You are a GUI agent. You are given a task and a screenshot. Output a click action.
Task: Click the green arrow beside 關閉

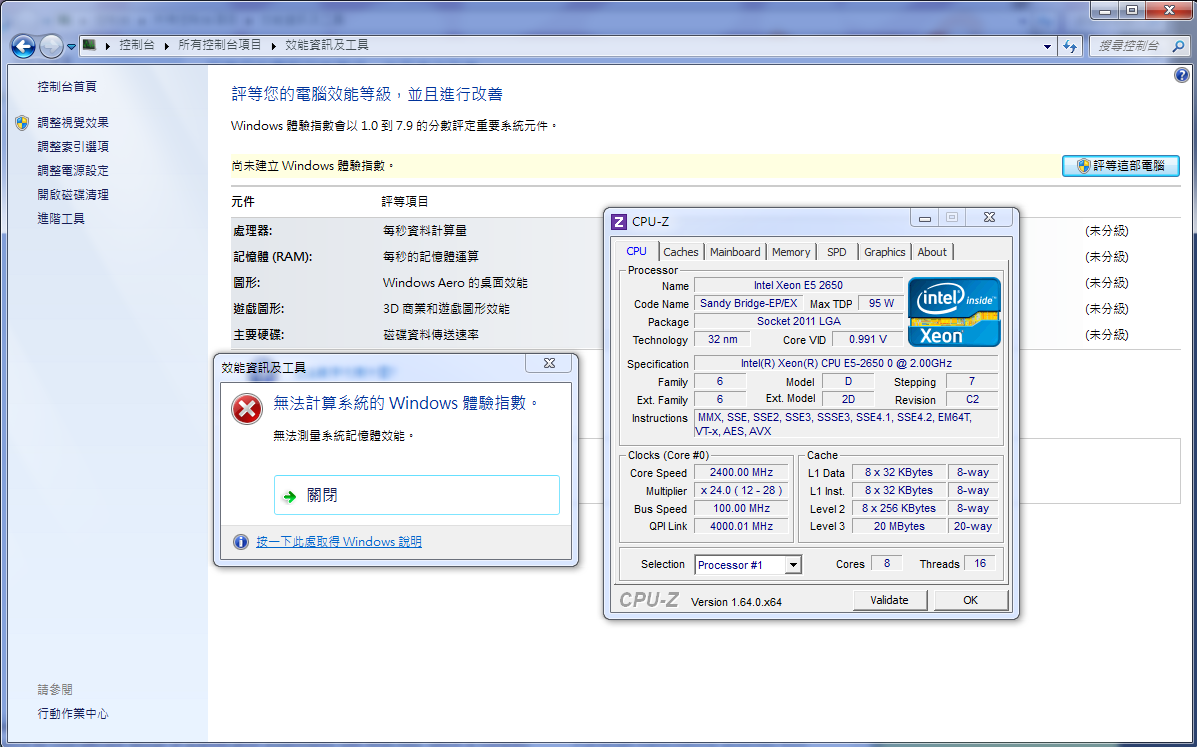coord(289,497)
